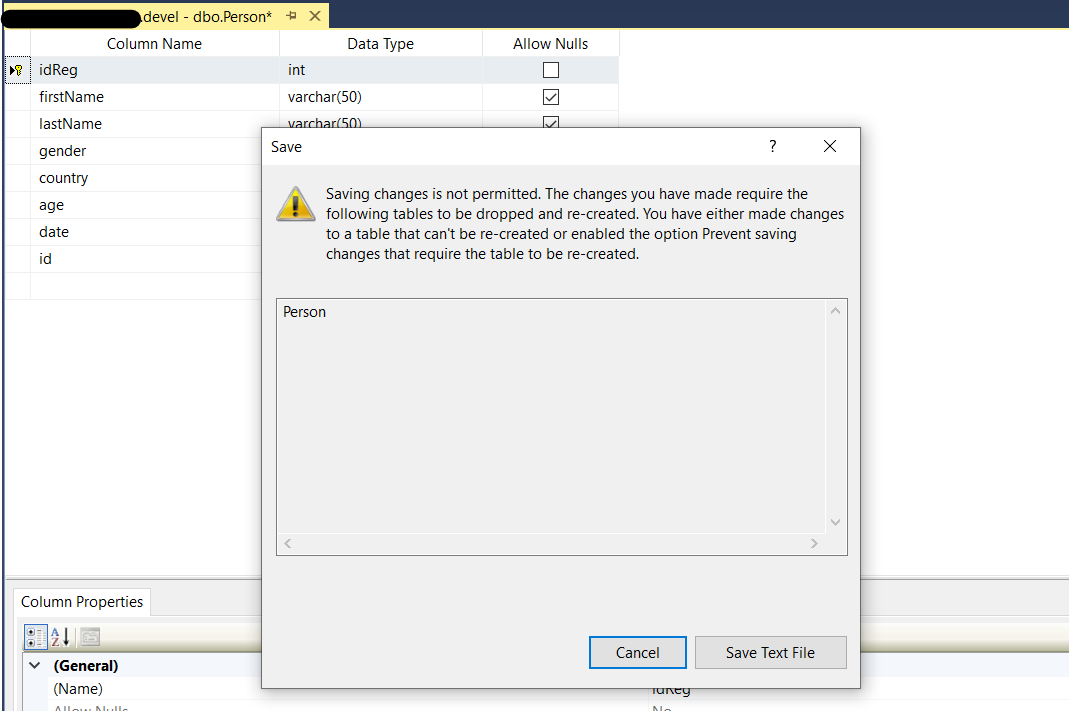
Task: Click the primary key icon beside idReg
Action: click(17, 70)
